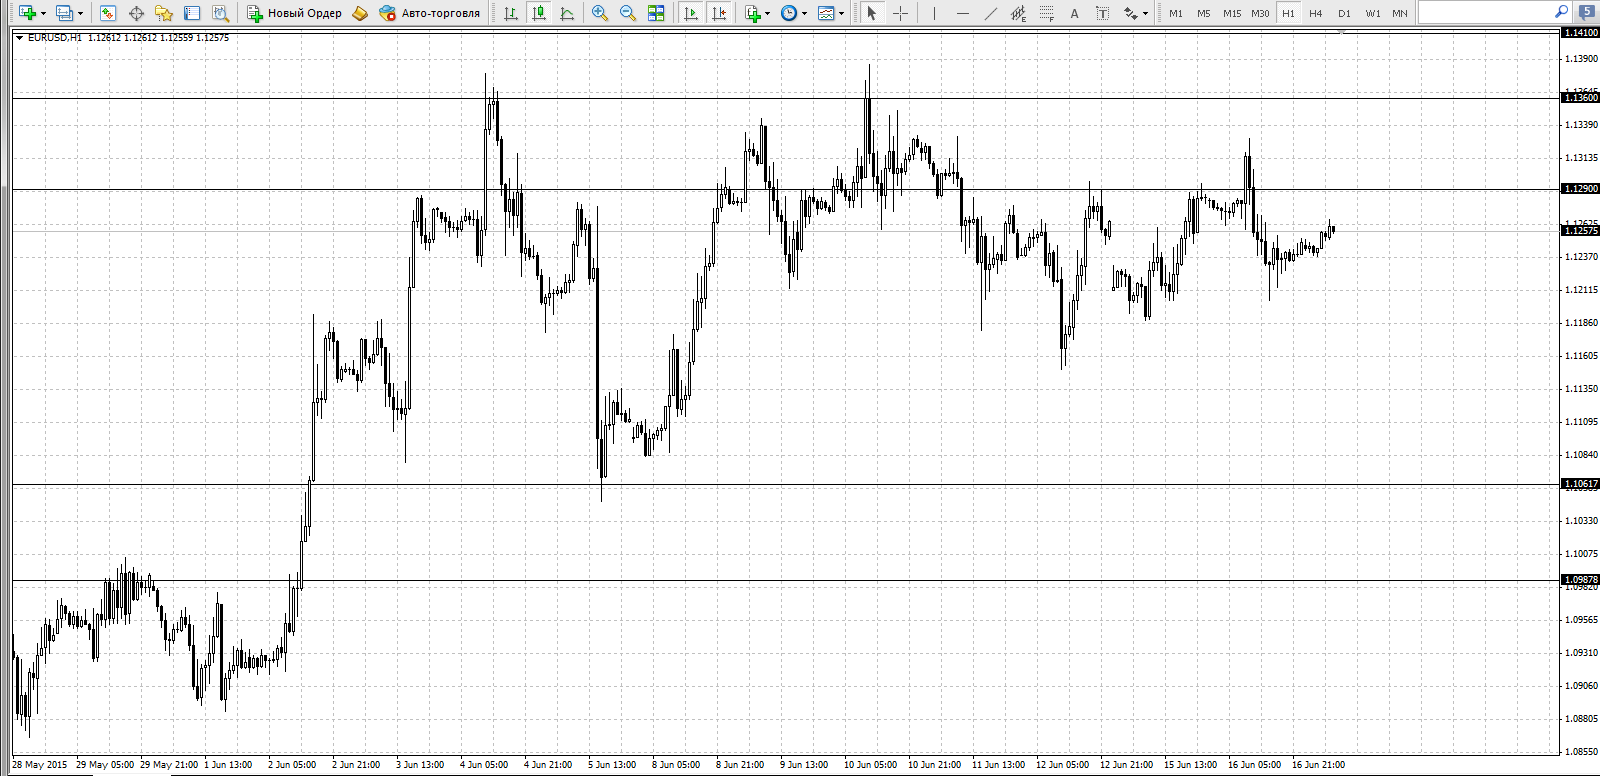1600x776 pixels.
Task: Select the horizontal line at 1.10617
Action: 786,485
